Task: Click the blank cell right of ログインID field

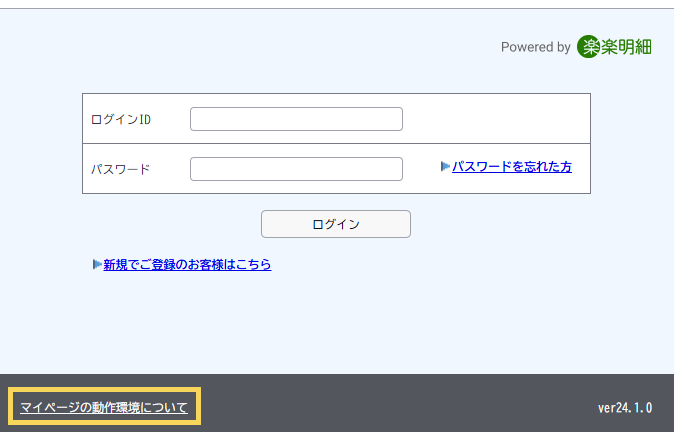Action: (495, 119)
